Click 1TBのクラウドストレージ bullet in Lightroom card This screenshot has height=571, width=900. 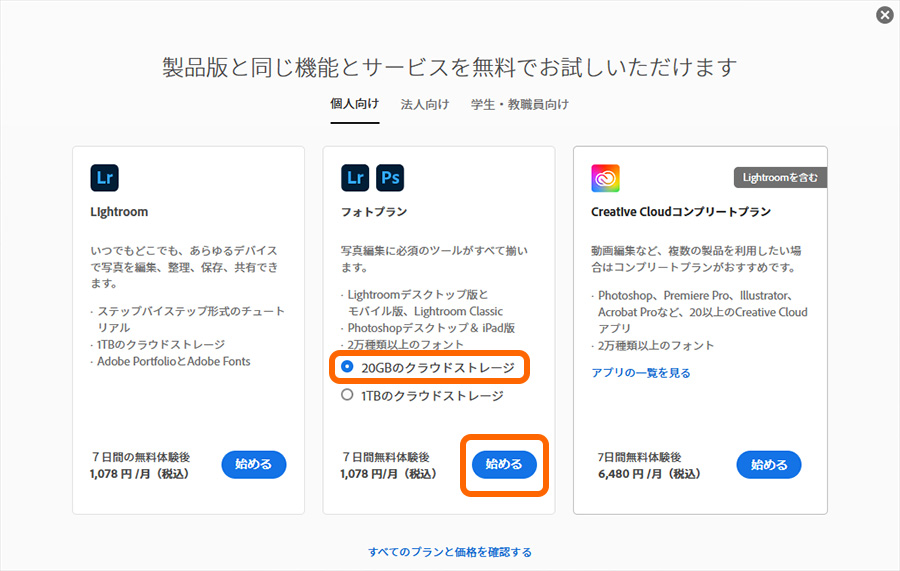tap(161, 345)
